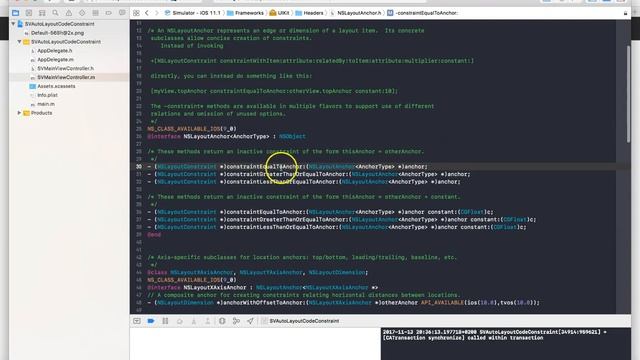640x360 pixels.
Task: Open Debug Memory Graph
Action: pos(236,321)
